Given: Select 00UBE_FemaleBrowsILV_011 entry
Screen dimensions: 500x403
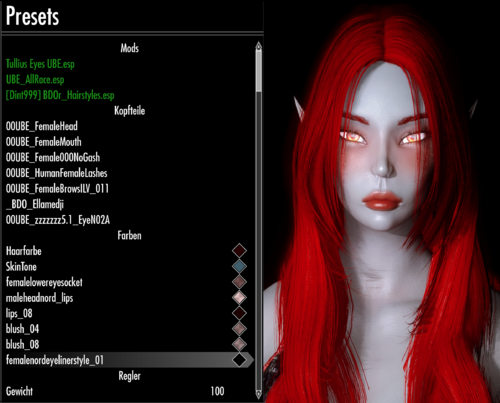Looking at the screenshot, I should pyautogui.click(x=57, y=189).
